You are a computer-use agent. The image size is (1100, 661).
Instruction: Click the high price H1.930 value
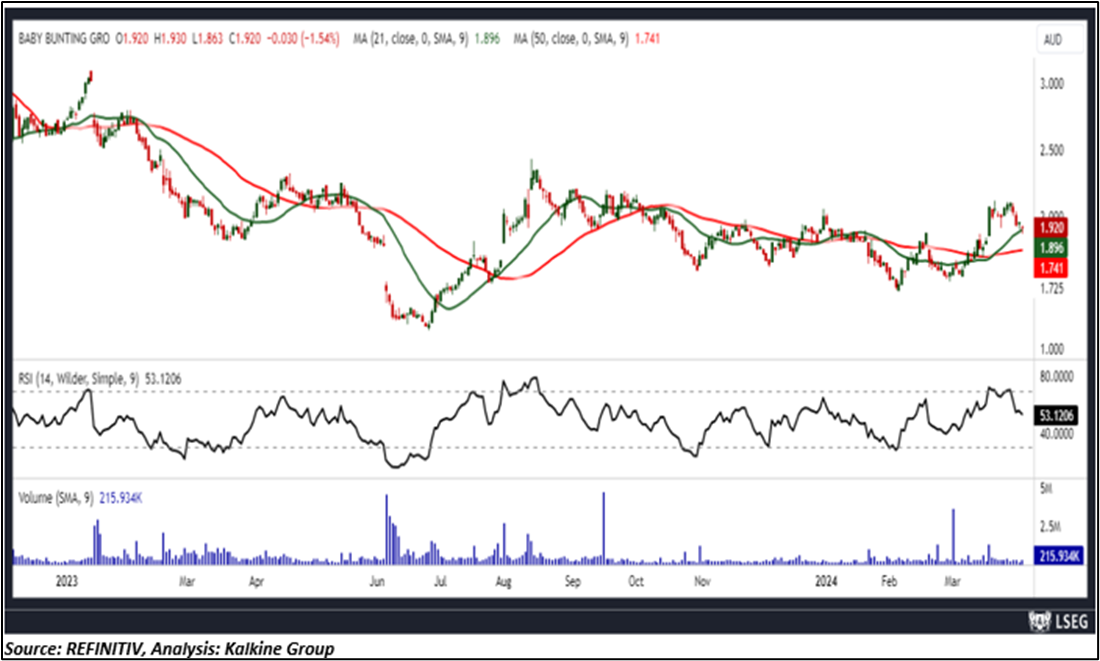pyautogui.click(x=170, y=39)
